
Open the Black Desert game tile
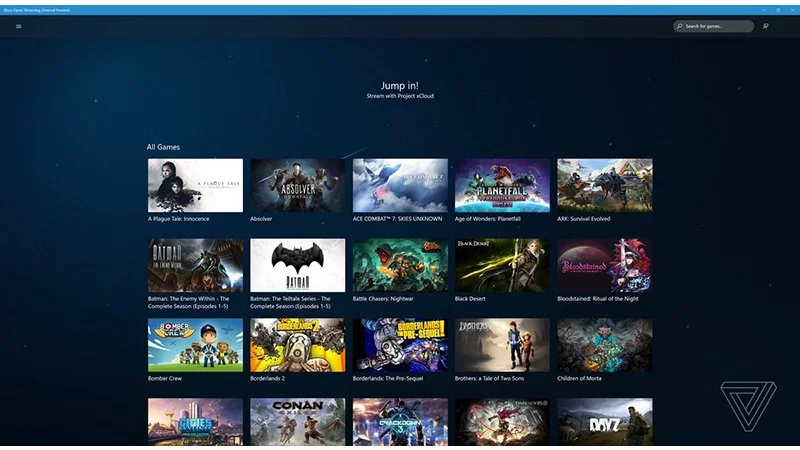pos(502,265)
